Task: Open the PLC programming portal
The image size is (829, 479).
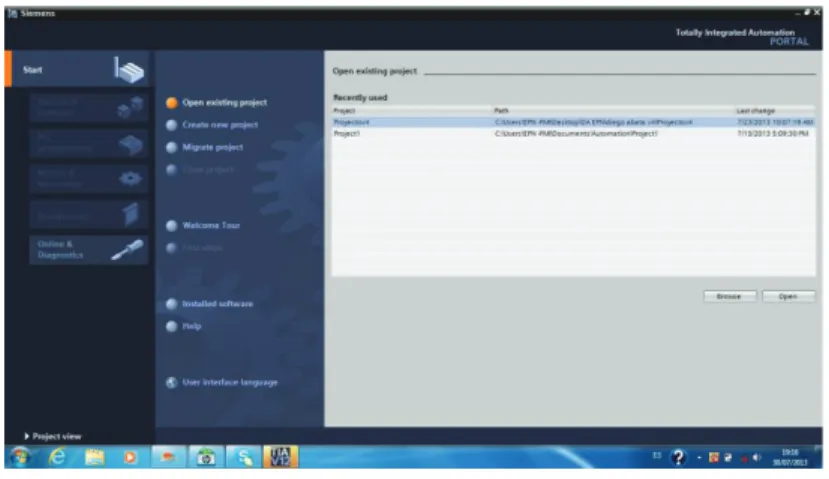Action: point(89,143)
